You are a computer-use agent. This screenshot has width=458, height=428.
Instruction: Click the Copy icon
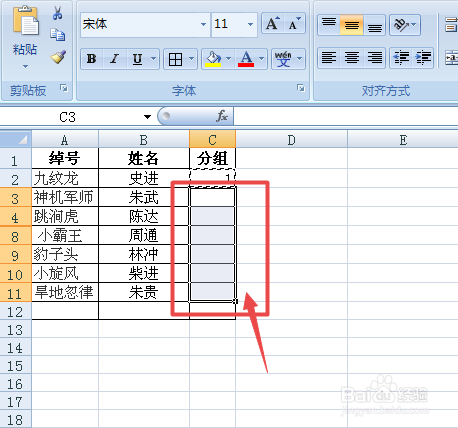click(57, 35)
